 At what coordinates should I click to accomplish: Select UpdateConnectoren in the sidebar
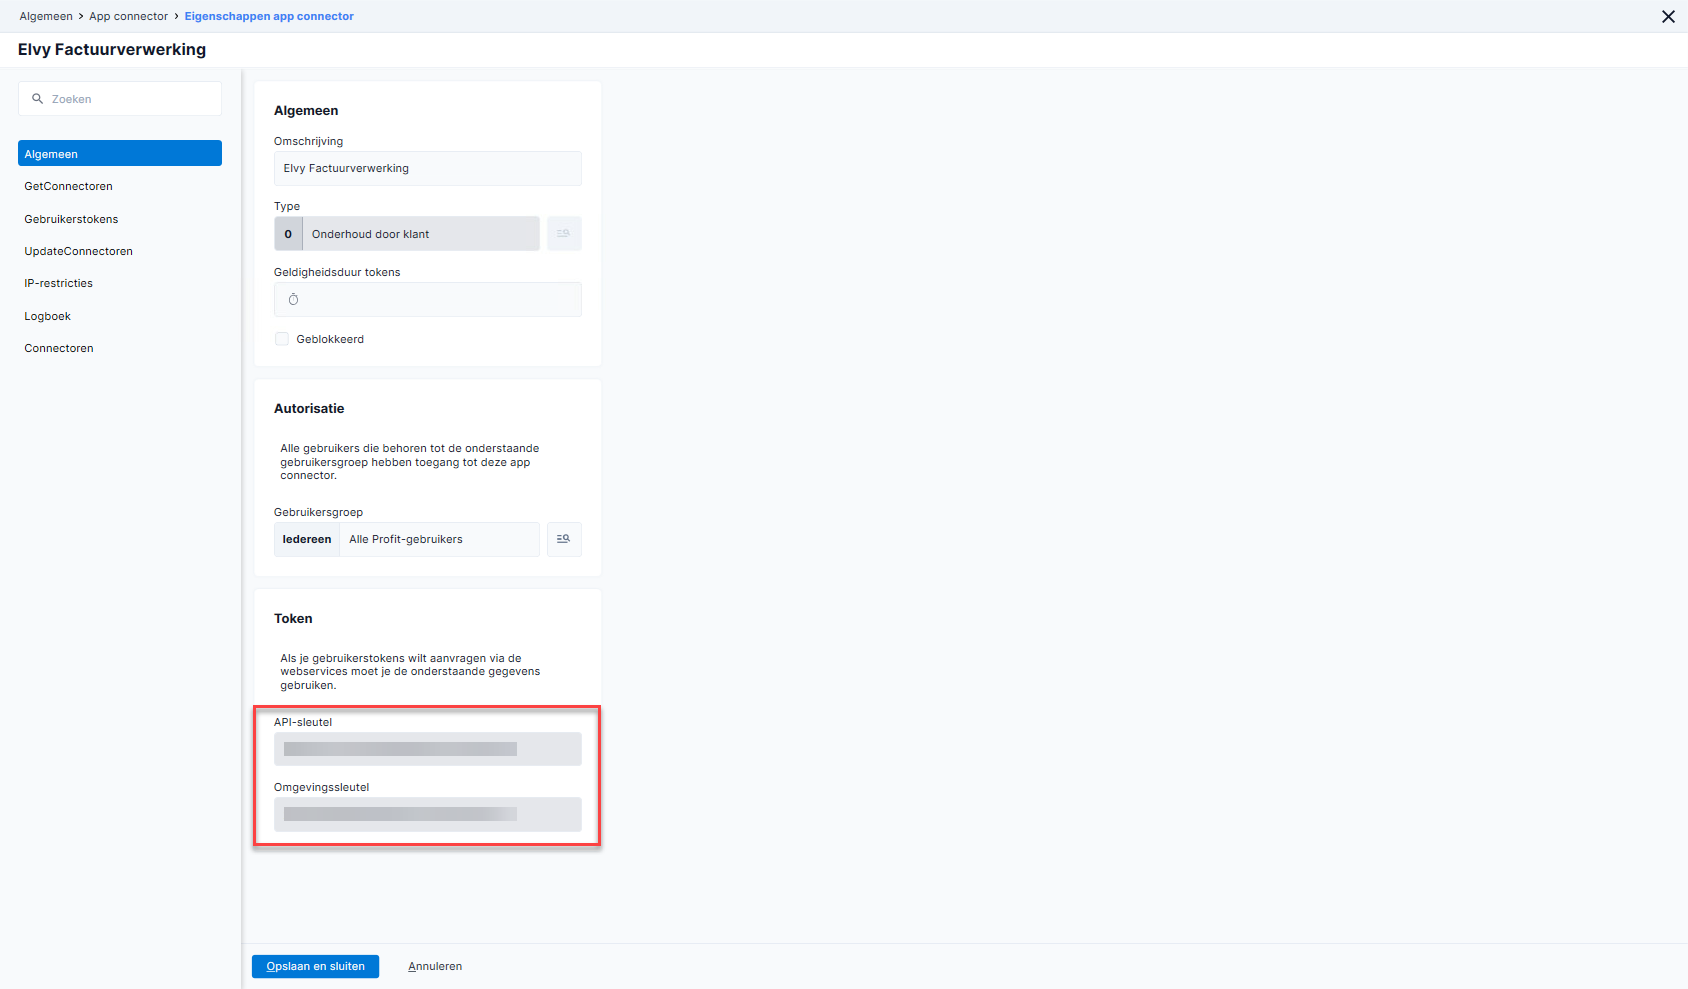78,251
